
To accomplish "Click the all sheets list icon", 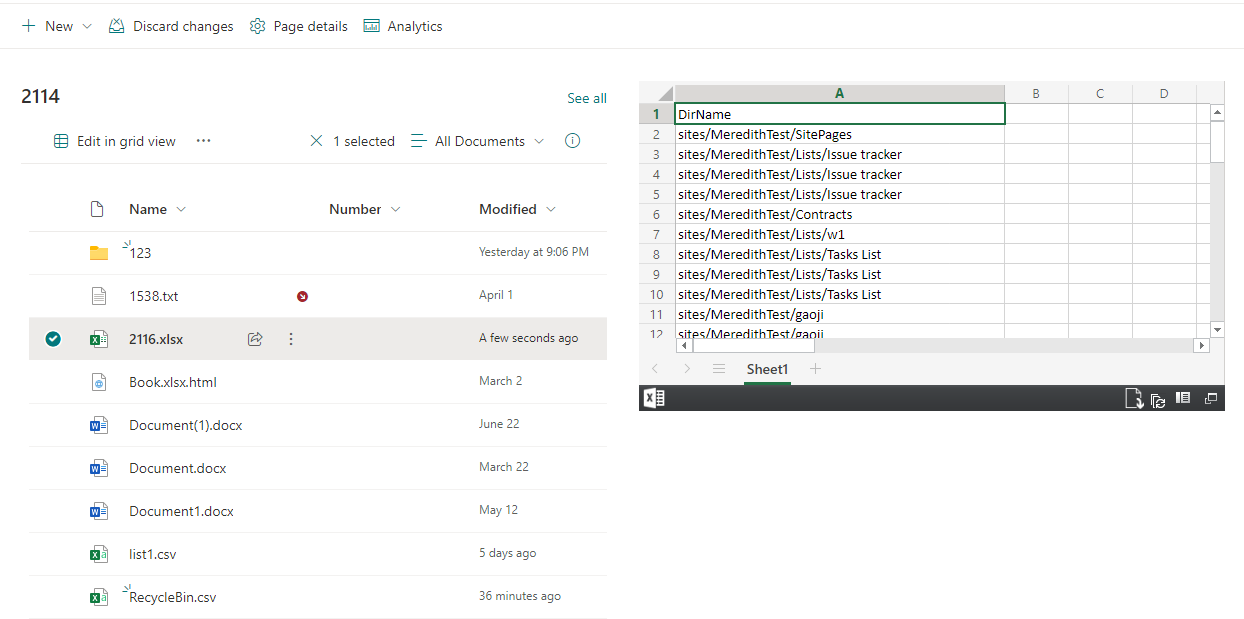I will [x=719, y=369].
